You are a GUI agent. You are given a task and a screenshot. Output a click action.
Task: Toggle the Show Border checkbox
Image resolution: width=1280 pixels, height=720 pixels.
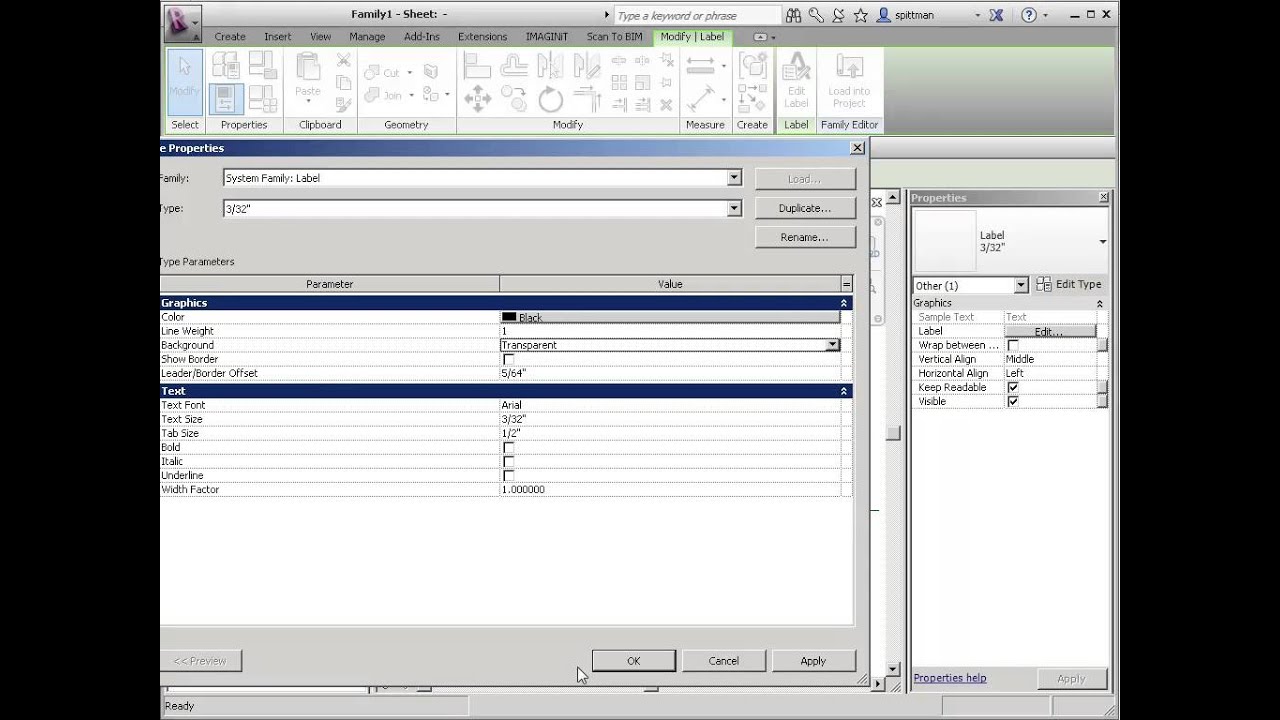(507, 359)
